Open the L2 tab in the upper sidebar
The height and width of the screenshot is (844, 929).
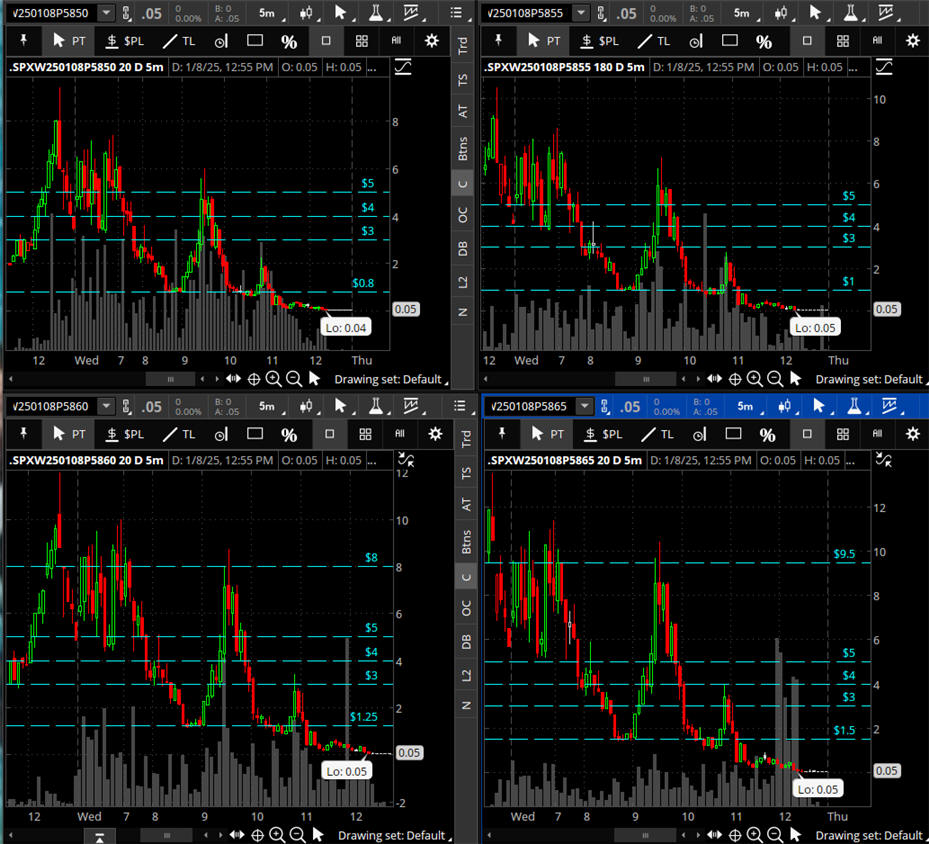463,281
